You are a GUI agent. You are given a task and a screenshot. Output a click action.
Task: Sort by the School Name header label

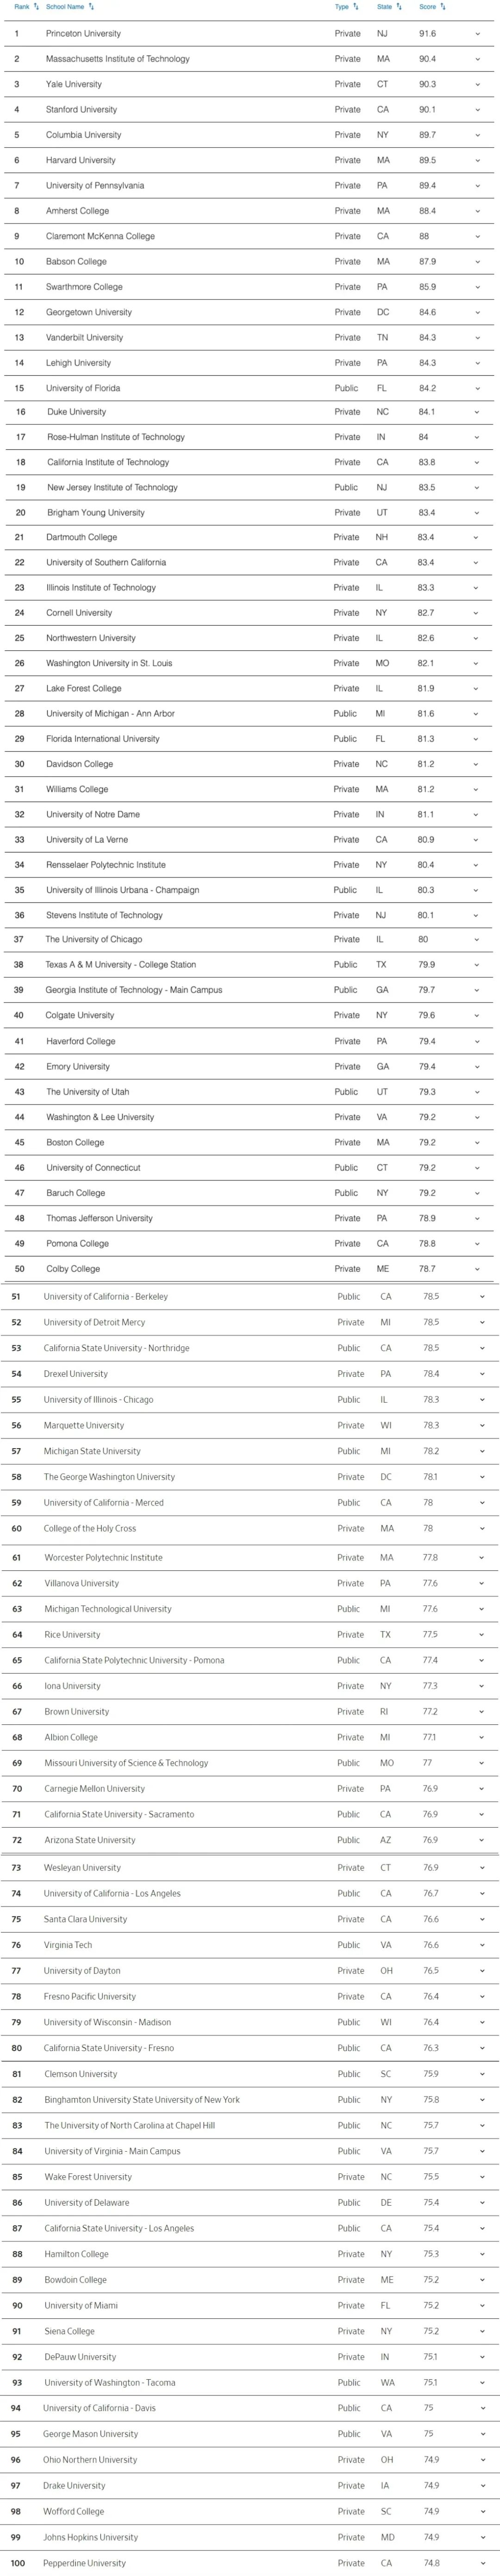click(65, 7)
